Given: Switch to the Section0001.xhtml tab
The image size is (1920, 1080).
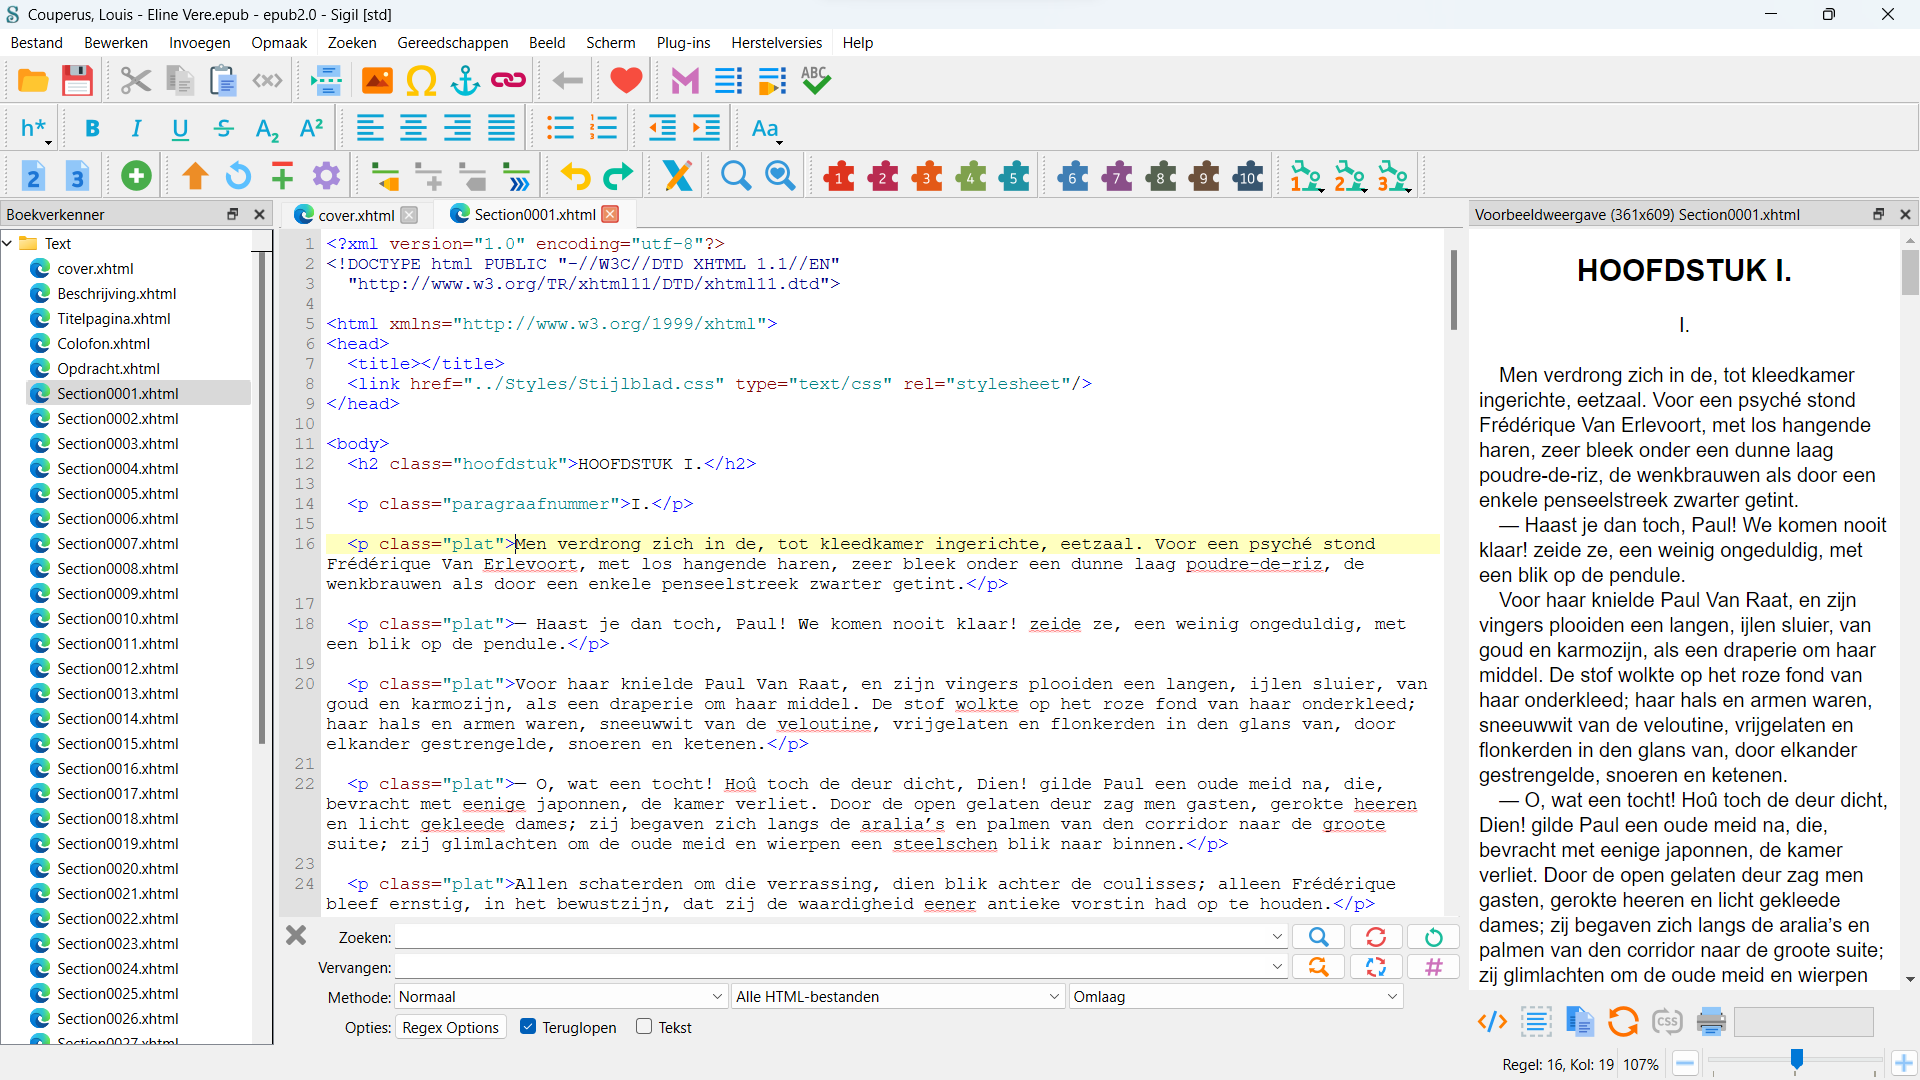Looking at the screenshot, I should (x=534, y=214).
